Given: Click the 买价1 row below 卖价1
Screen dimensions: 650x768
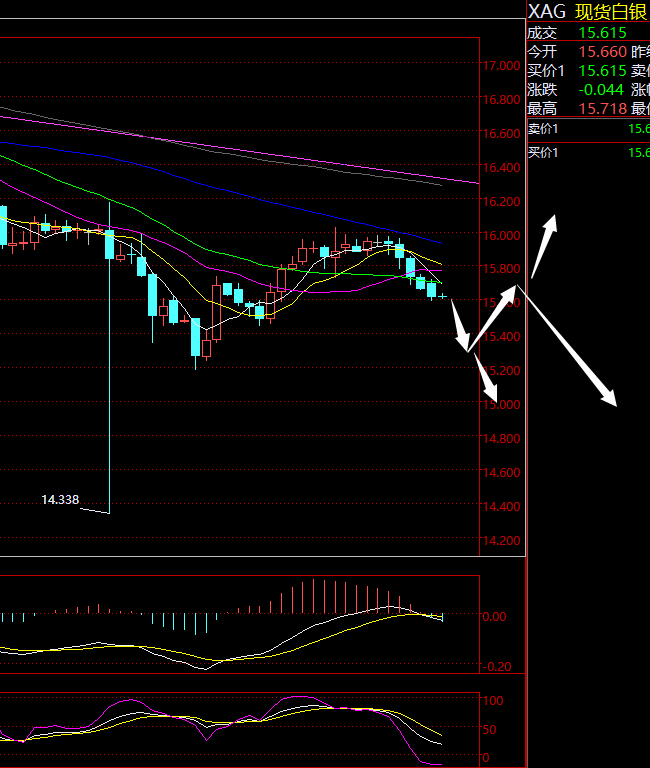Looking at the screenshot, I should (x=588, y=153).
